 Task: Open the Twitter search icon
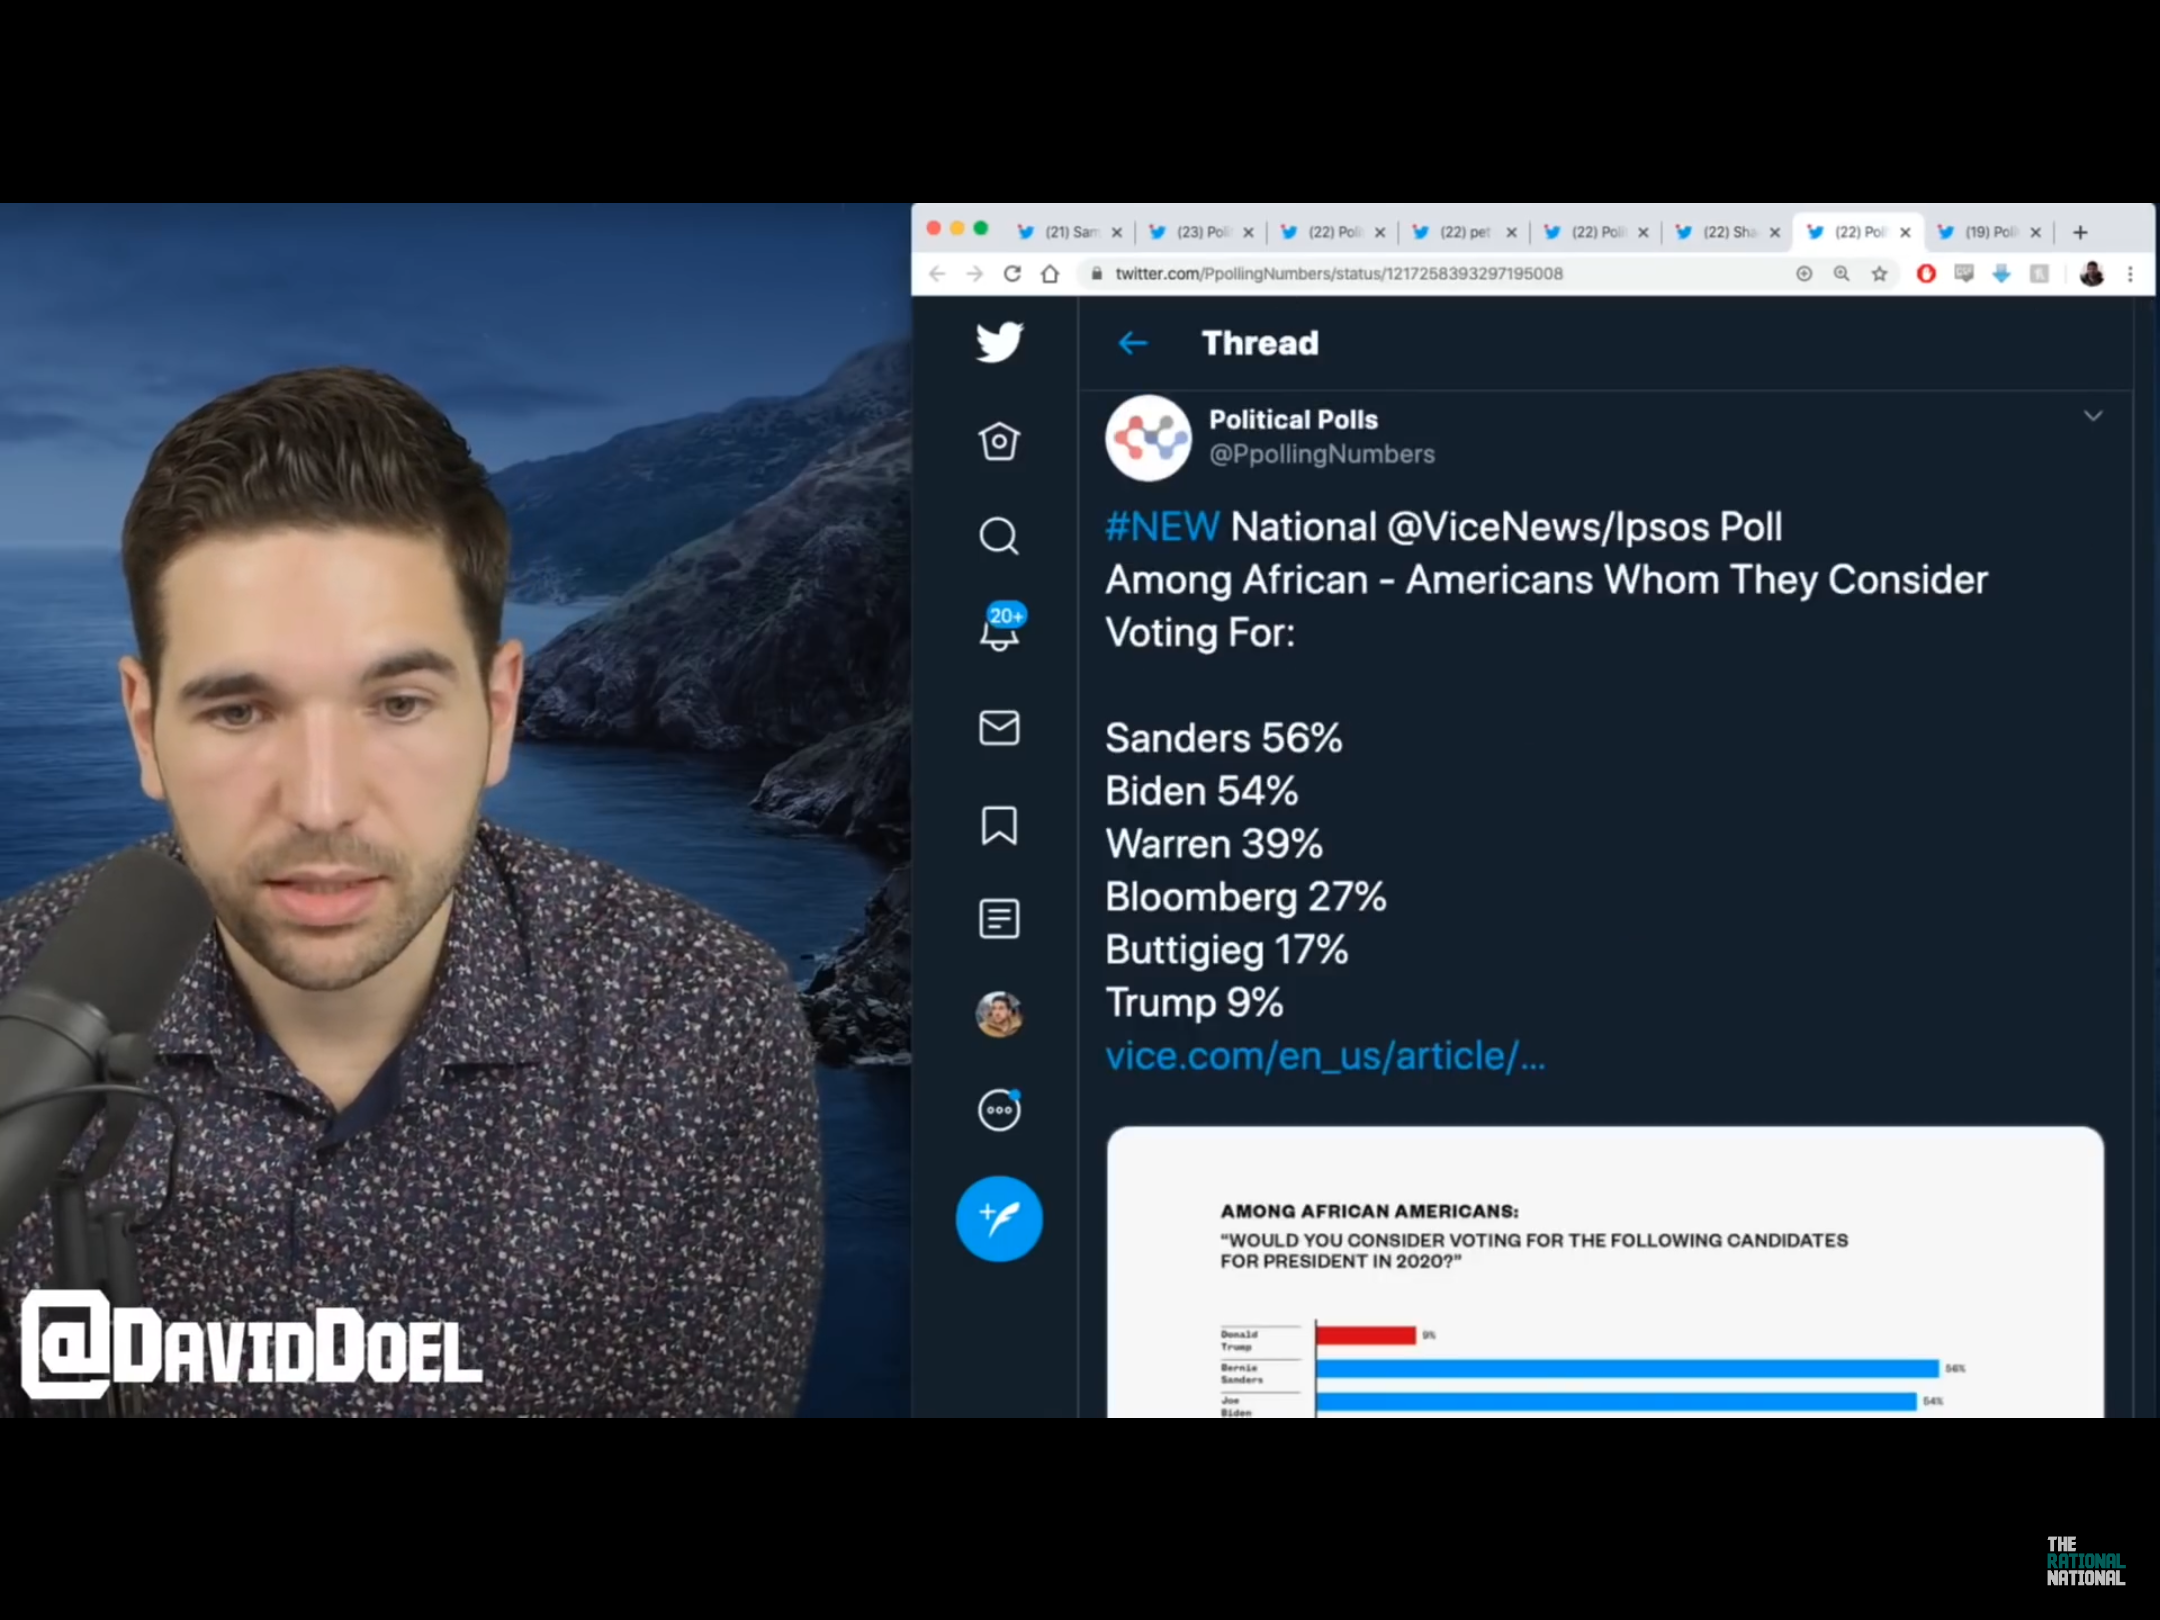[x=997, y=536]
